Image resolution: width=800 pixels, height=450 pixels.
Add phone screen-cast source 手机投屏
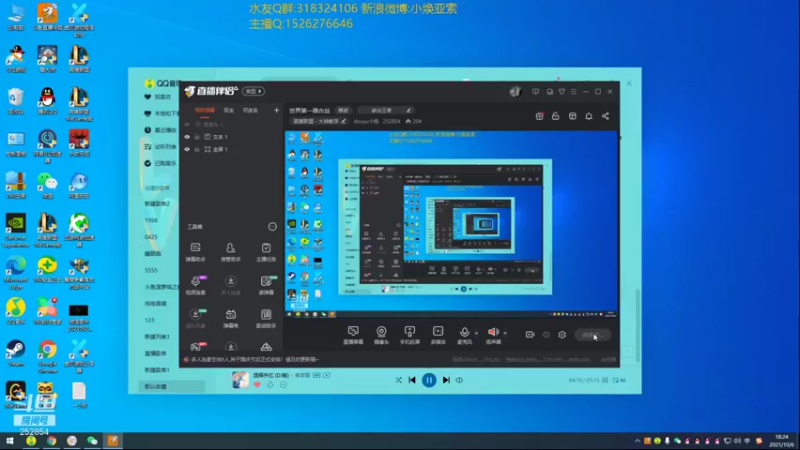tap(410, 335)
